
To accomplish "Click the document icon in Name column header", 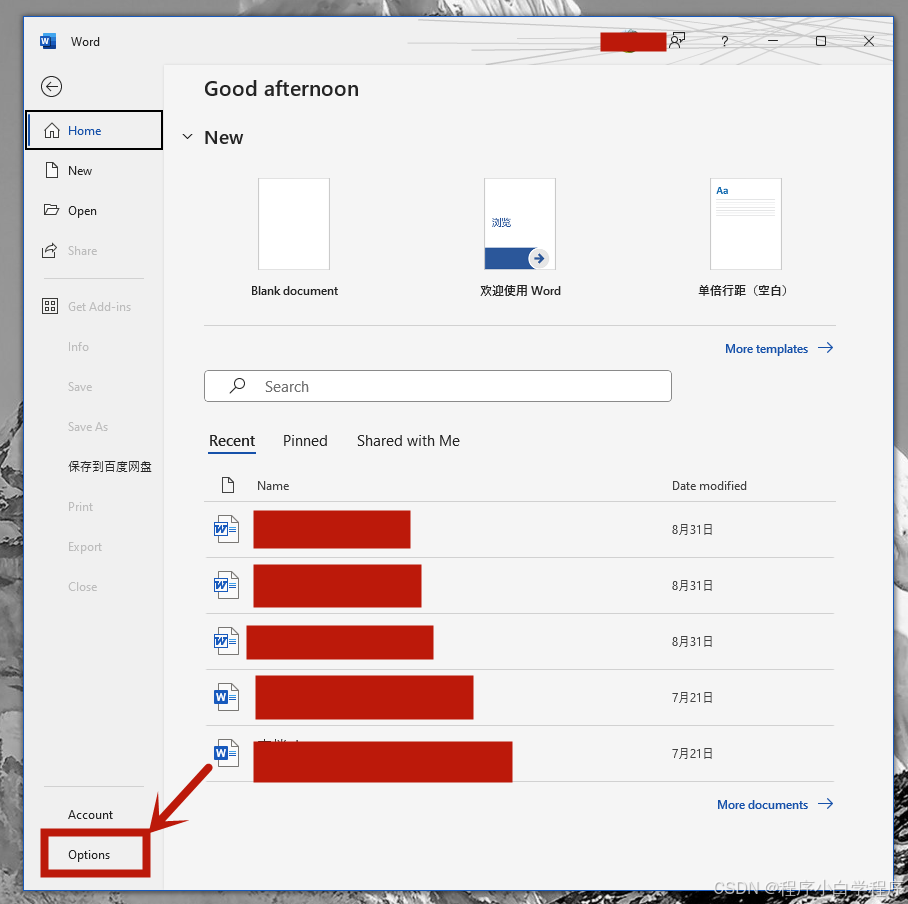I will [x=228, y=485].
